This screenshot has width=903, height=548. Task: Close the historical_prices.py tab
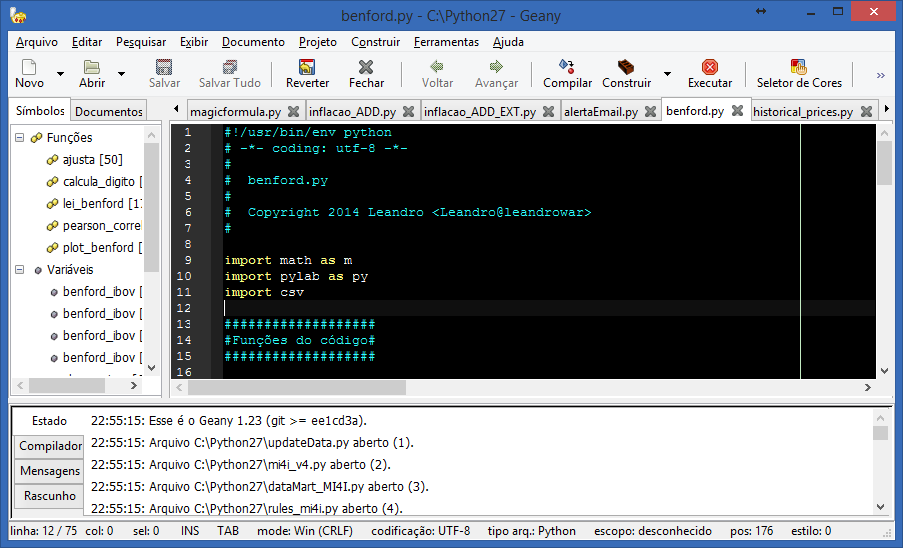(866, 112)
